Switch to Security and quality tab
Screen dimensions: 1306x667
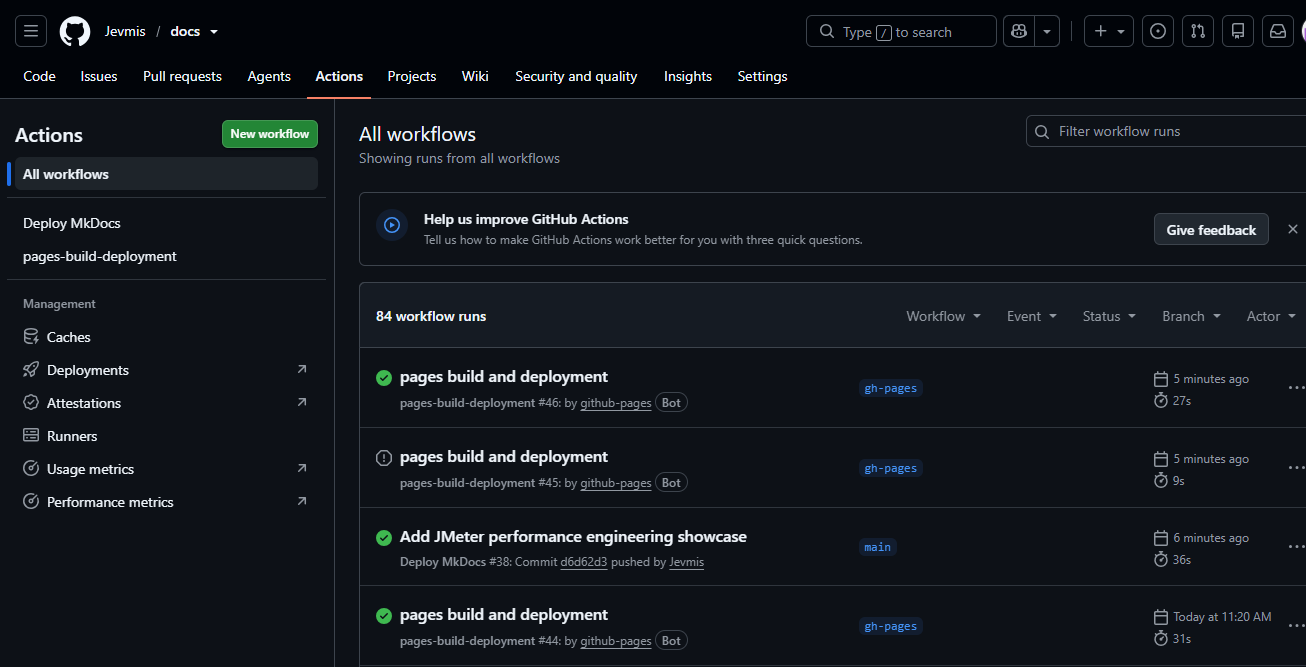576,76
